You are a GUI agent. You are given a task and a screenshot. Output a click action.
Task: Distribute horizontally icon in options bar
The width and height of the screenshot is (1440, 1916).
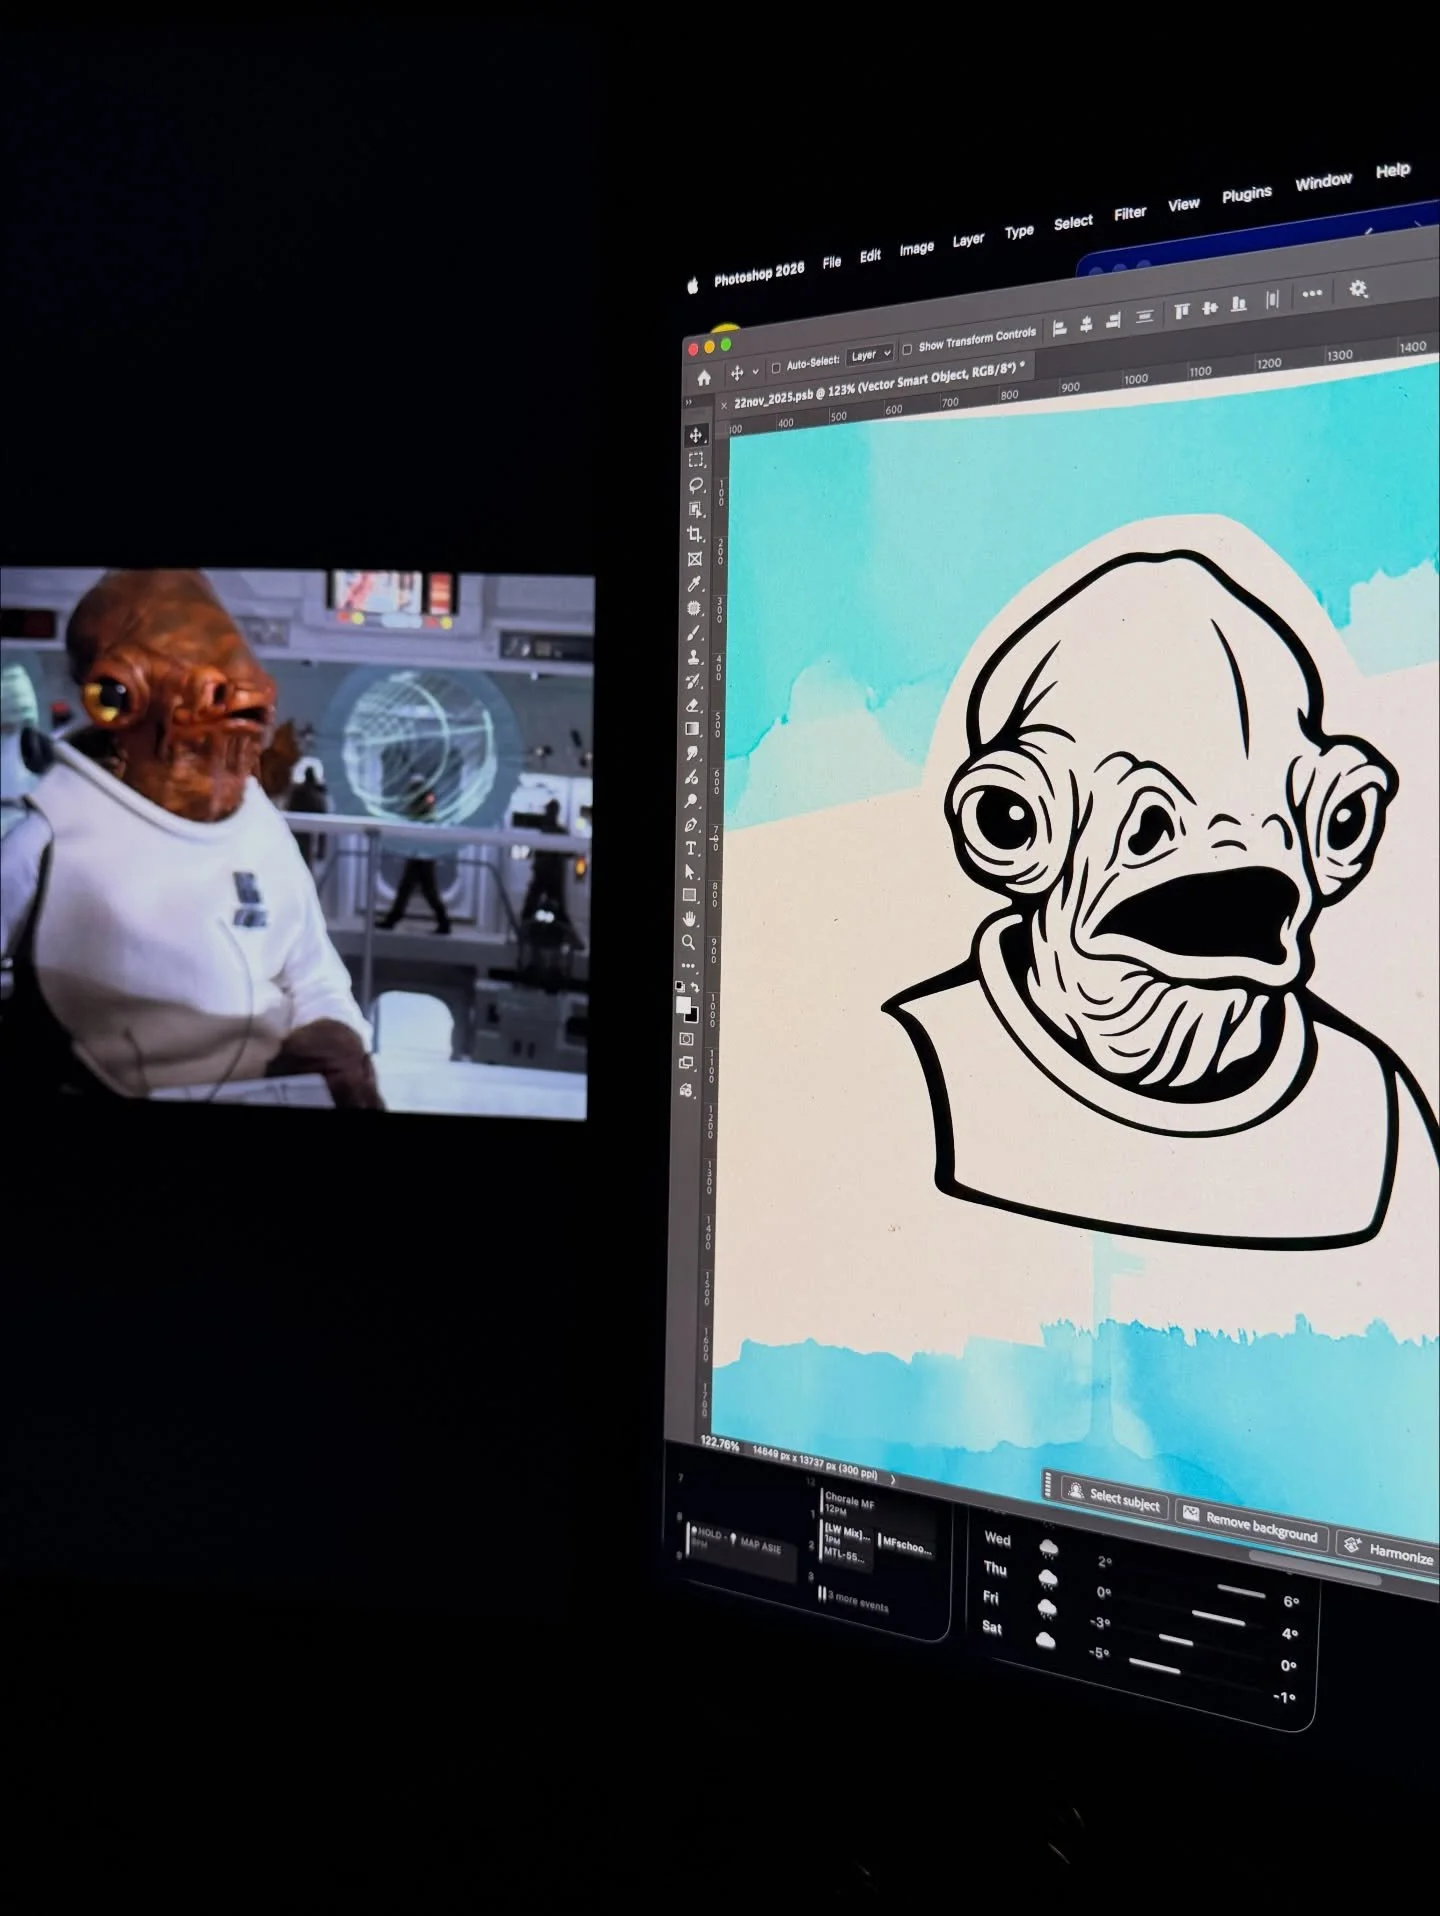click(1273, 299)
